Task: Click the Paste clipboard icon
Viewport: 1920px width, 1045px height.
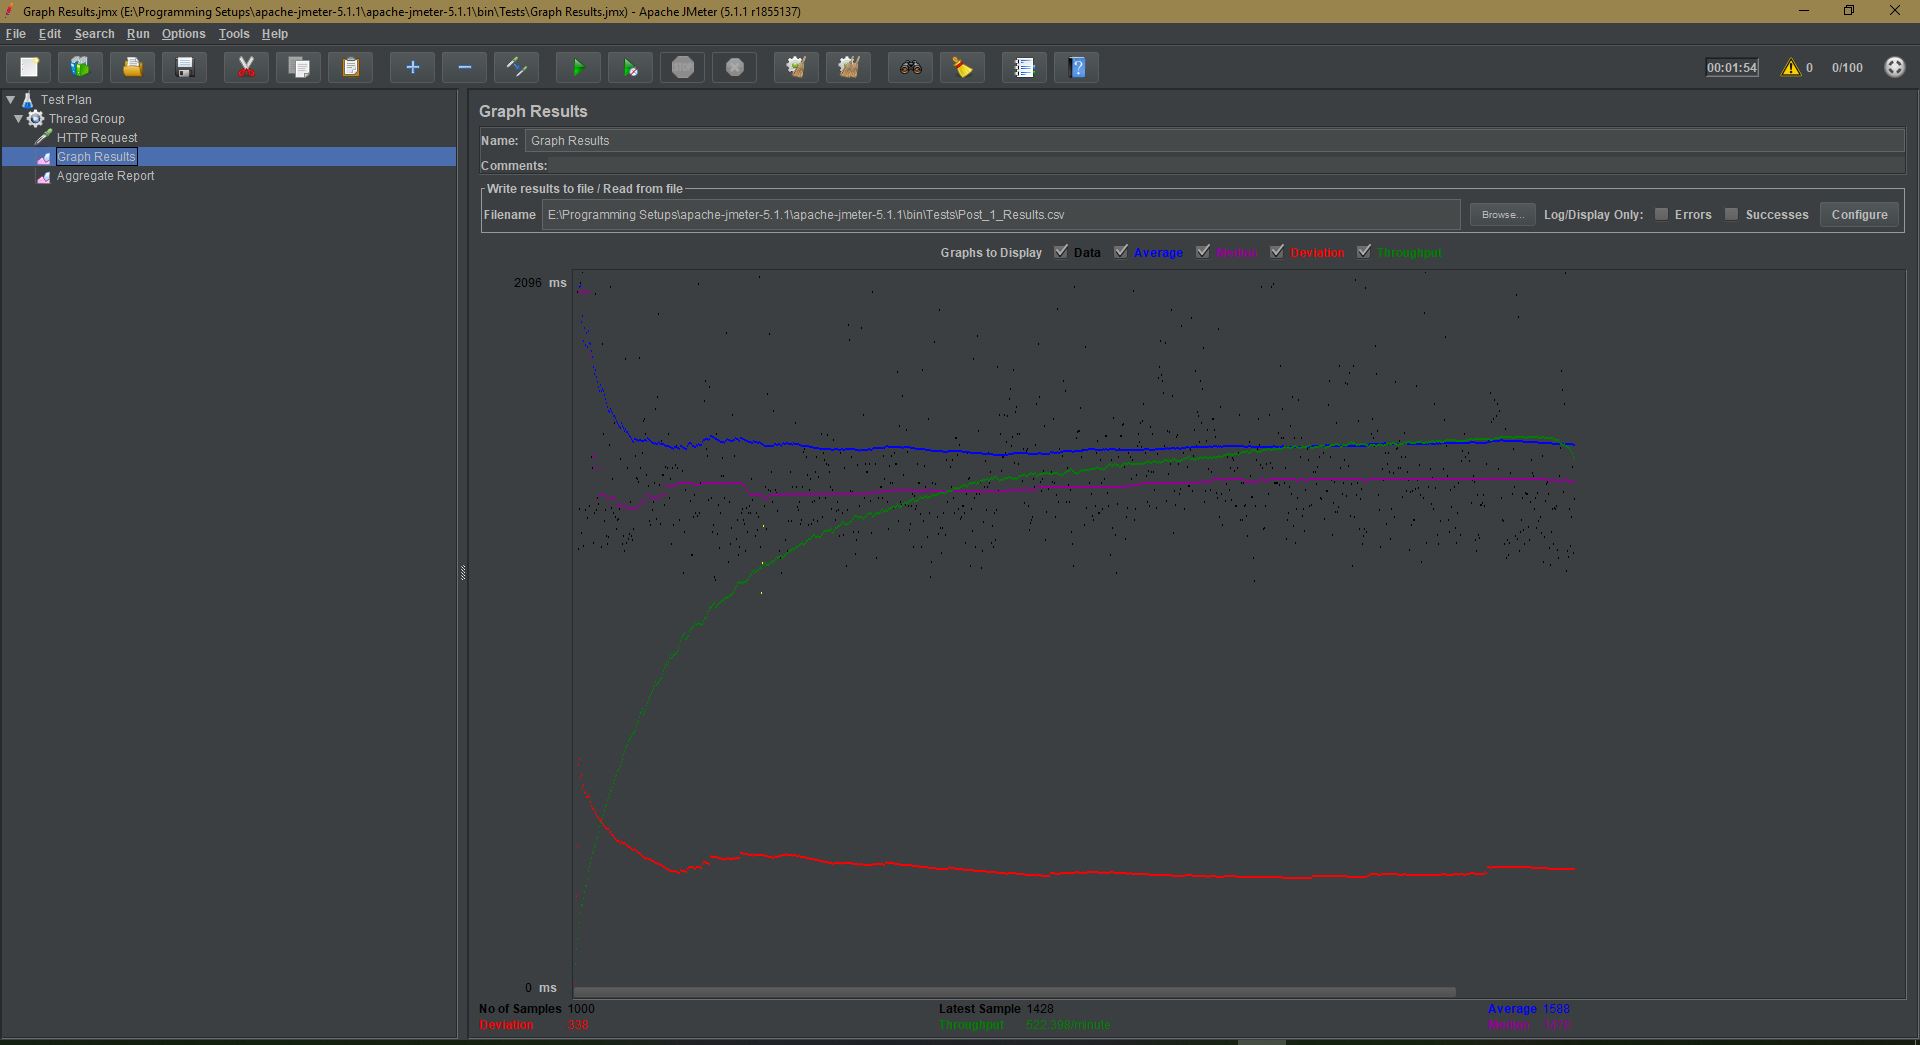Action: click(x=351, y=67)
